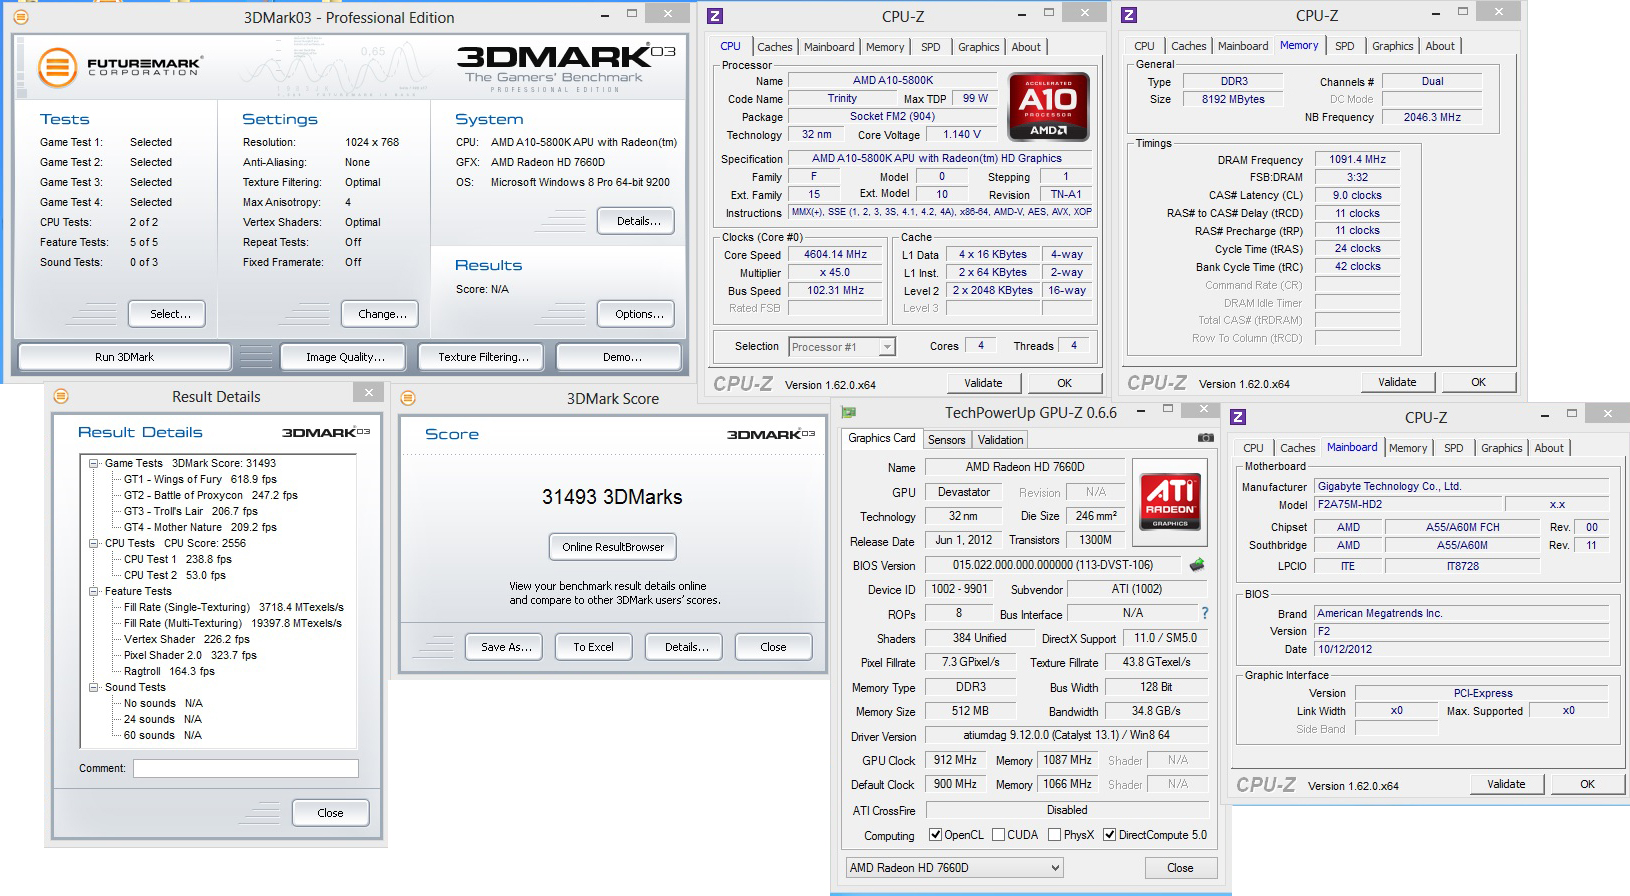Screen dimensions: 1630x896
Task: Click Close button in GPU-Z
Action: tap(1180, 868)
